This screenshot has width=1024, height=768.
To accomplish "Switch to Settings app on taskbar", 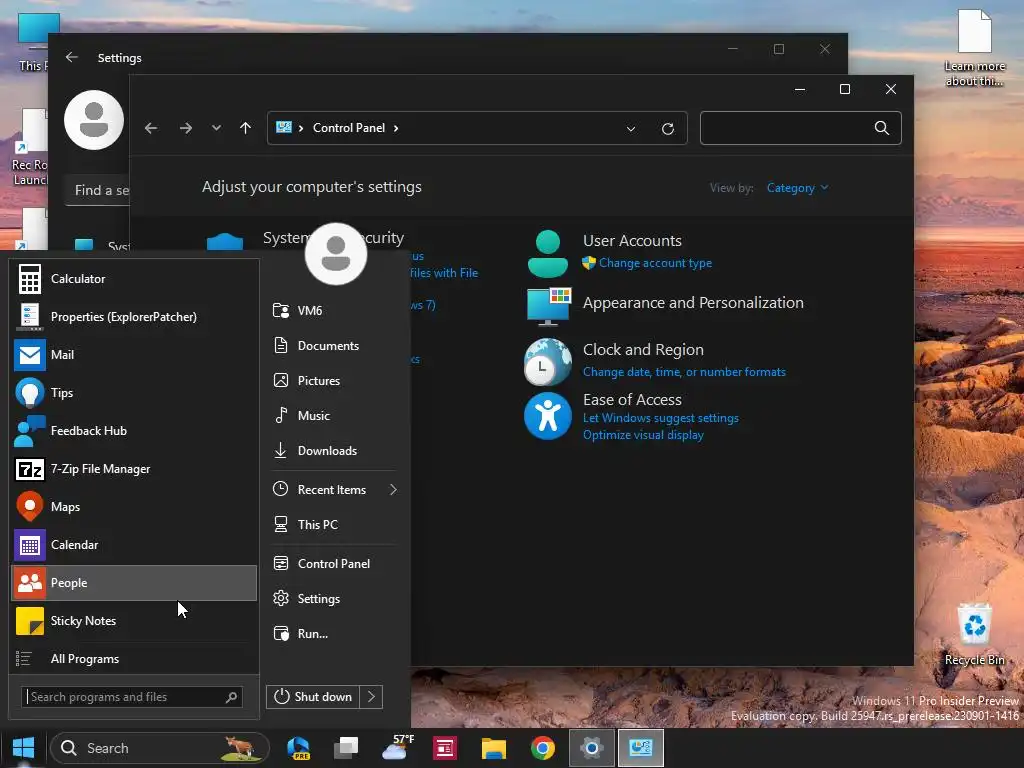I will point(592,748).
